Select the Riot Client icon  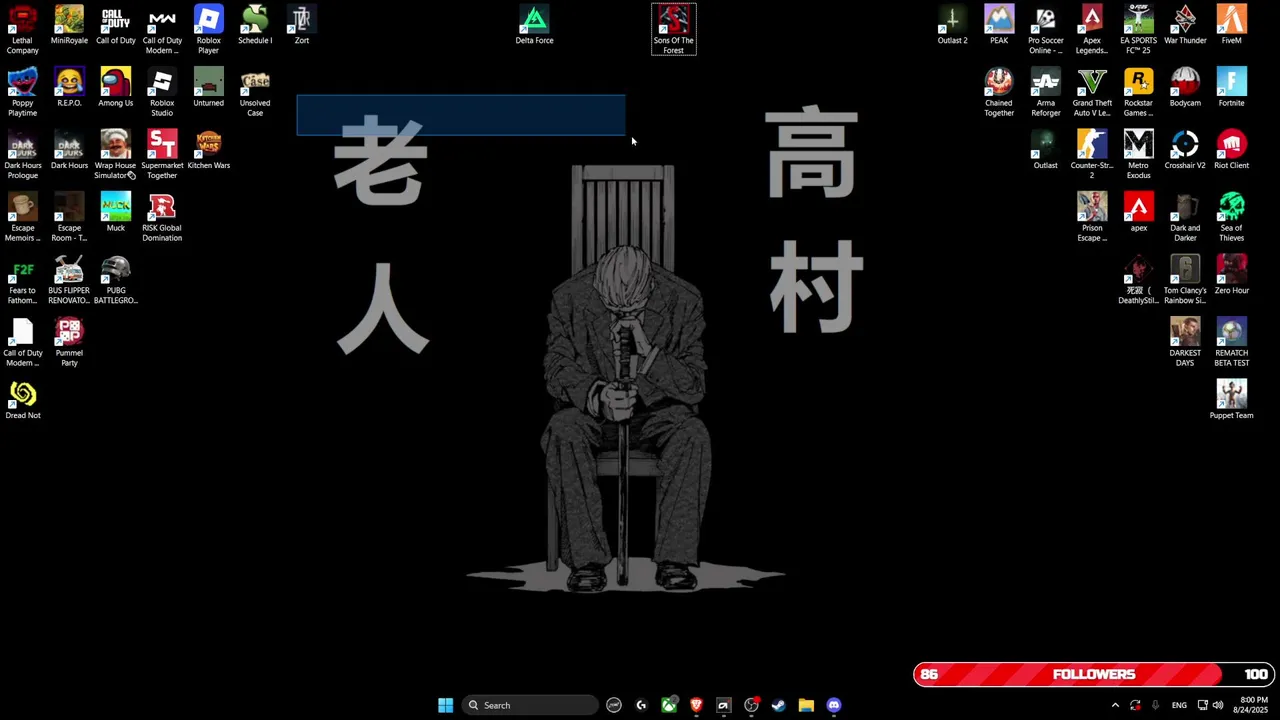pyautogui.click(x=1231, y=151)
